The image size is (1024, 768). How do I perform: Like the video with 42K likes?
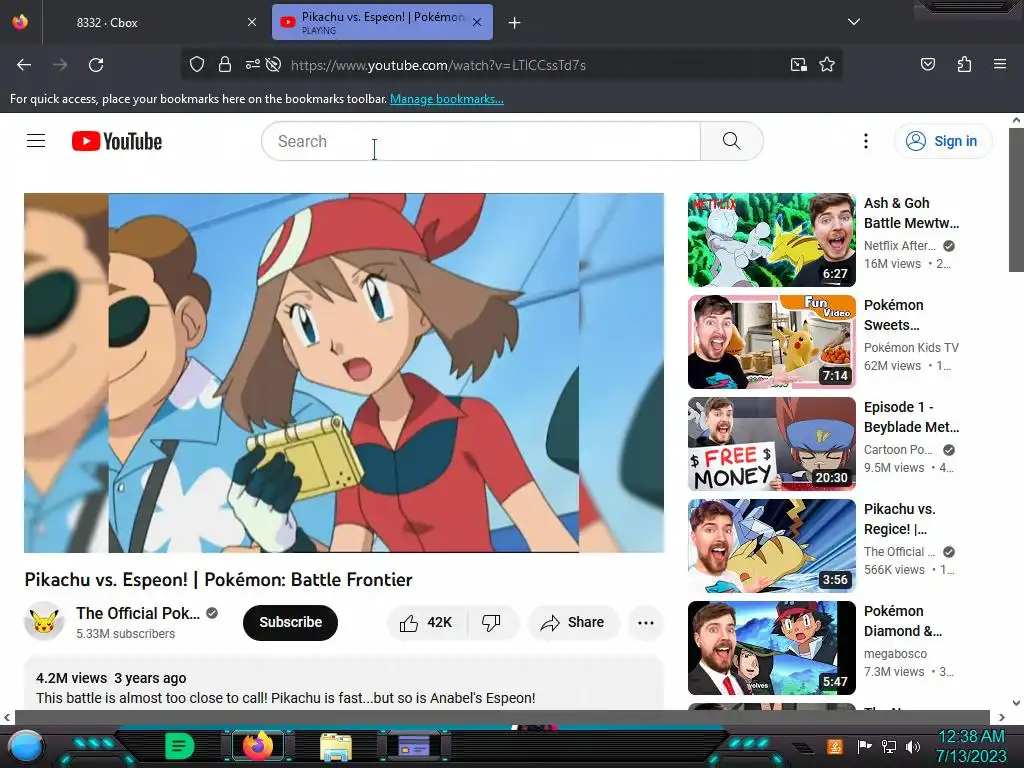pyautogui.click(x=426, y=622)
